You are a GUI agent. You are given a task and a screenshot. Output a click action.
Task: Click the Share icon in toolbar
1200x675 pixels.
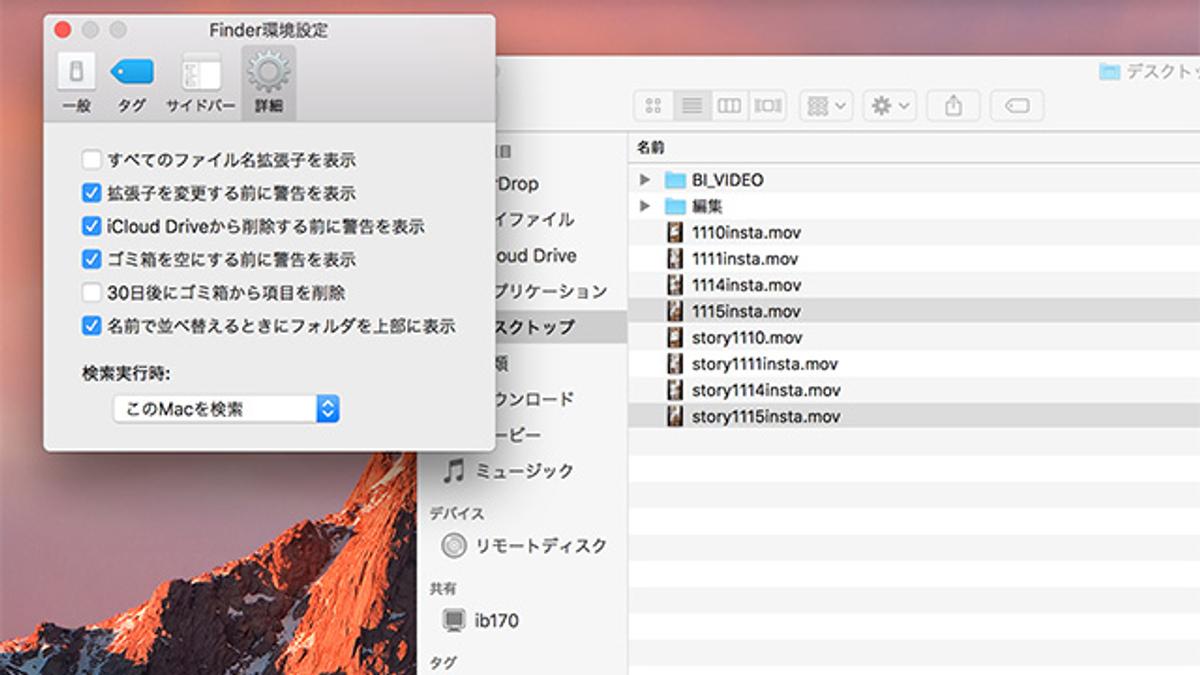click(x=953, y=106)
